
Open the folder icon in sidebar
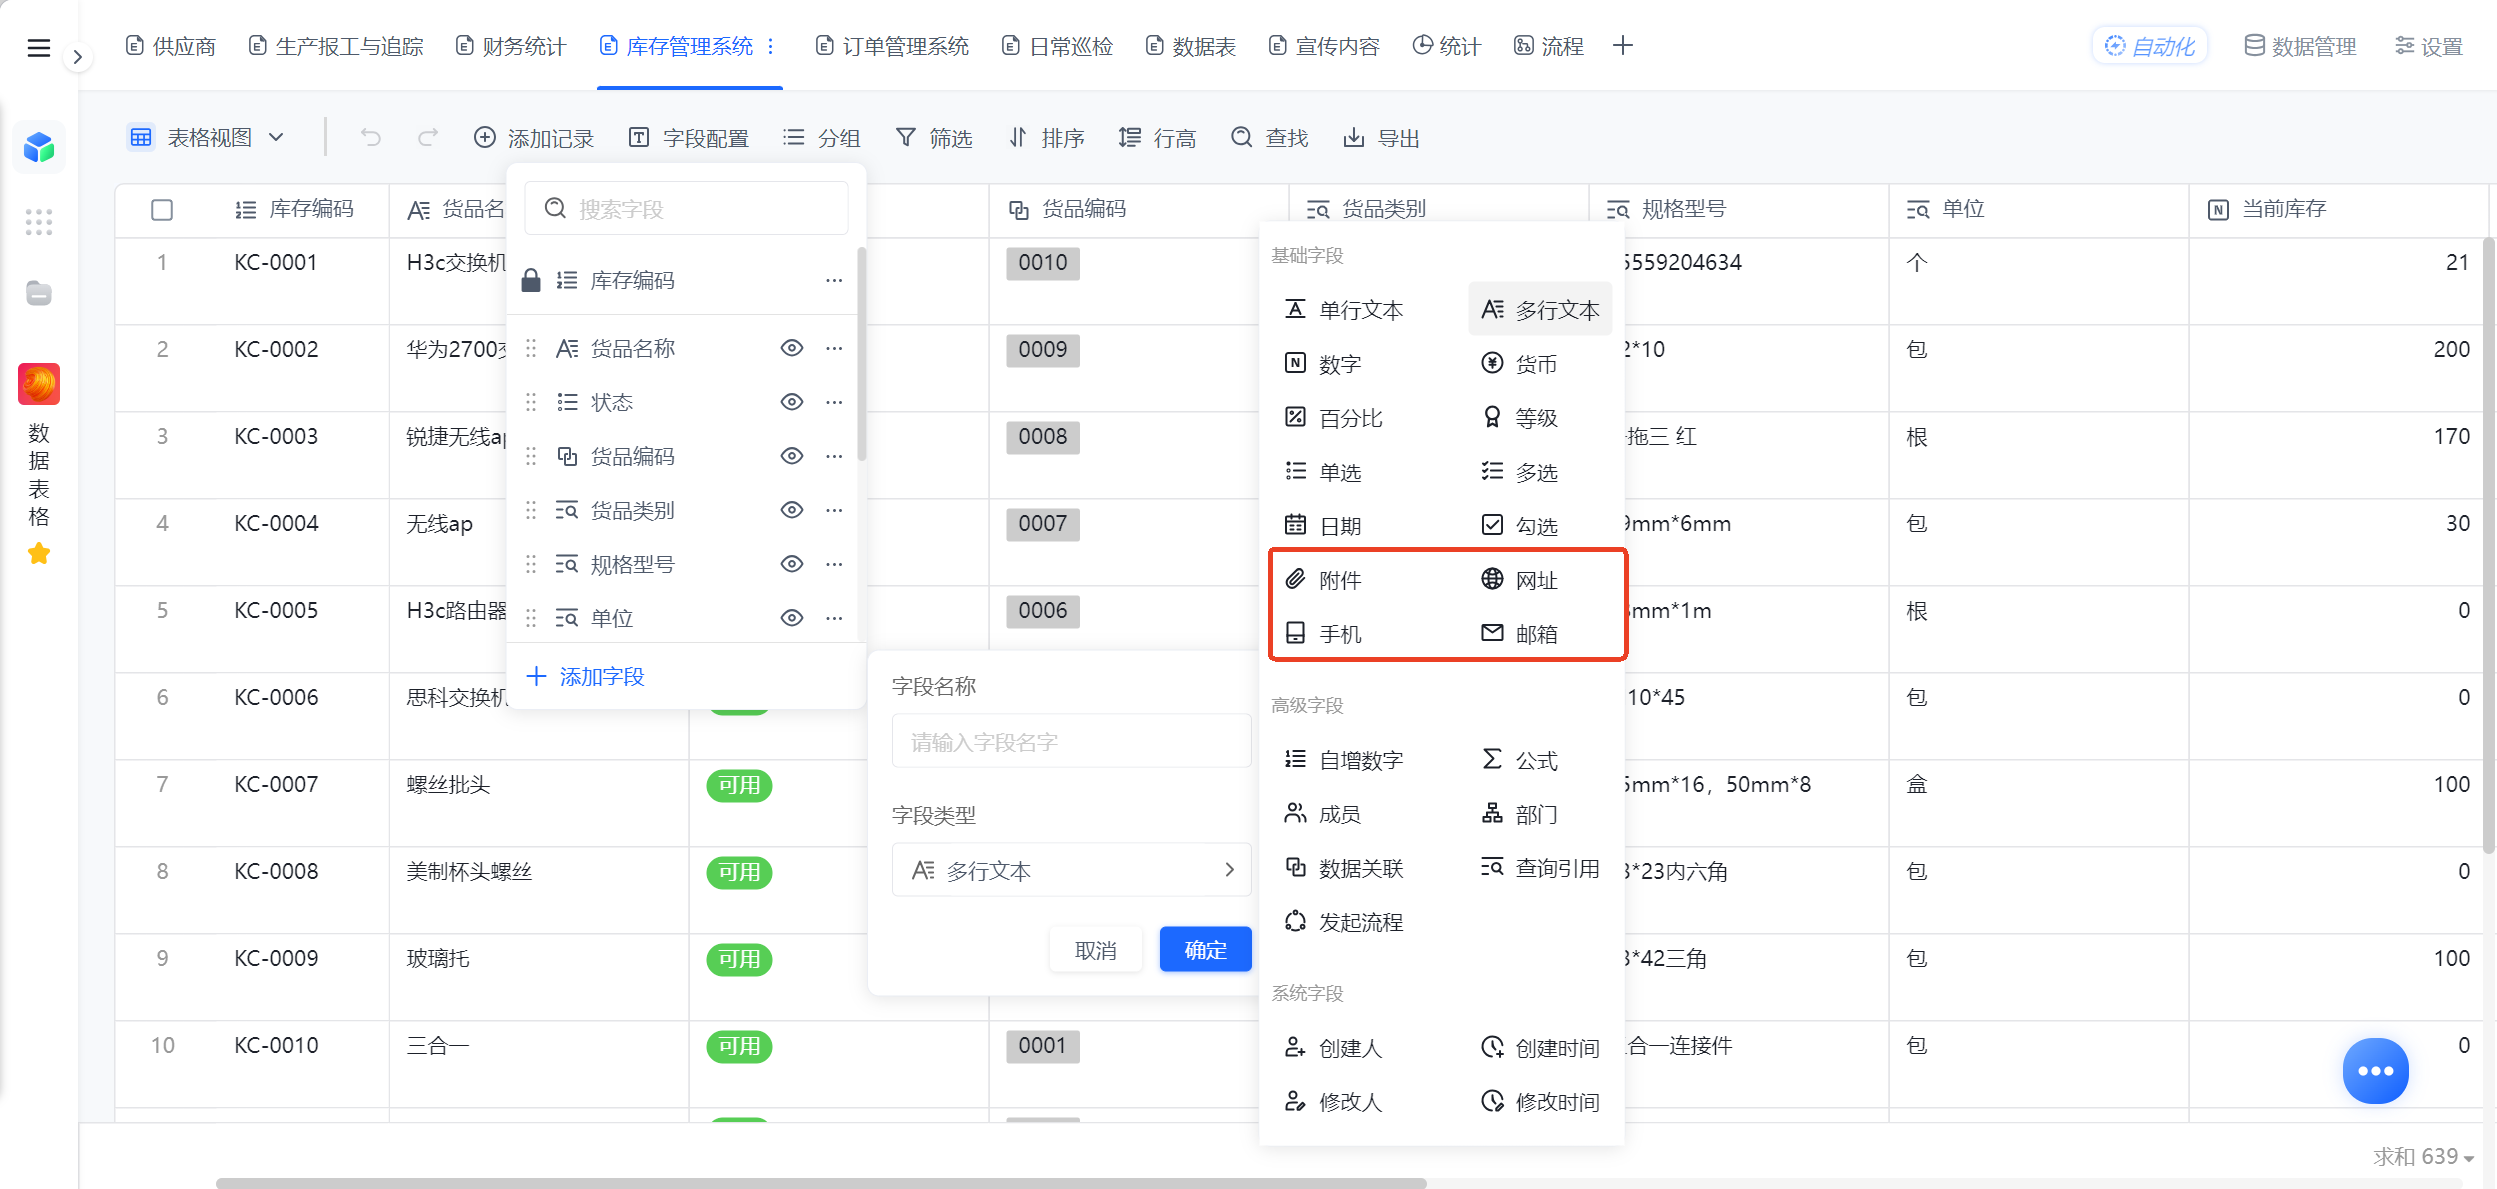pyautogui.click(x=39, y=294)
